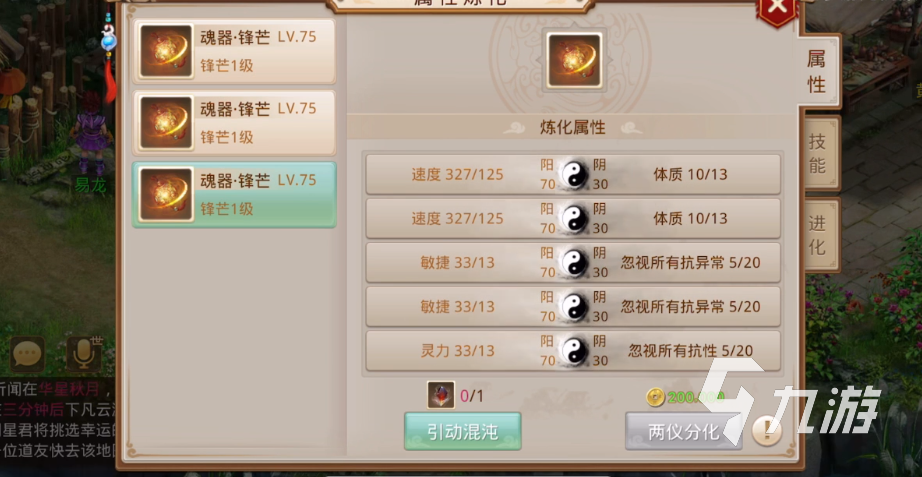Switch to the 属性 tab
The width and height of the screenshot is (922, 477).
(819, 72)
